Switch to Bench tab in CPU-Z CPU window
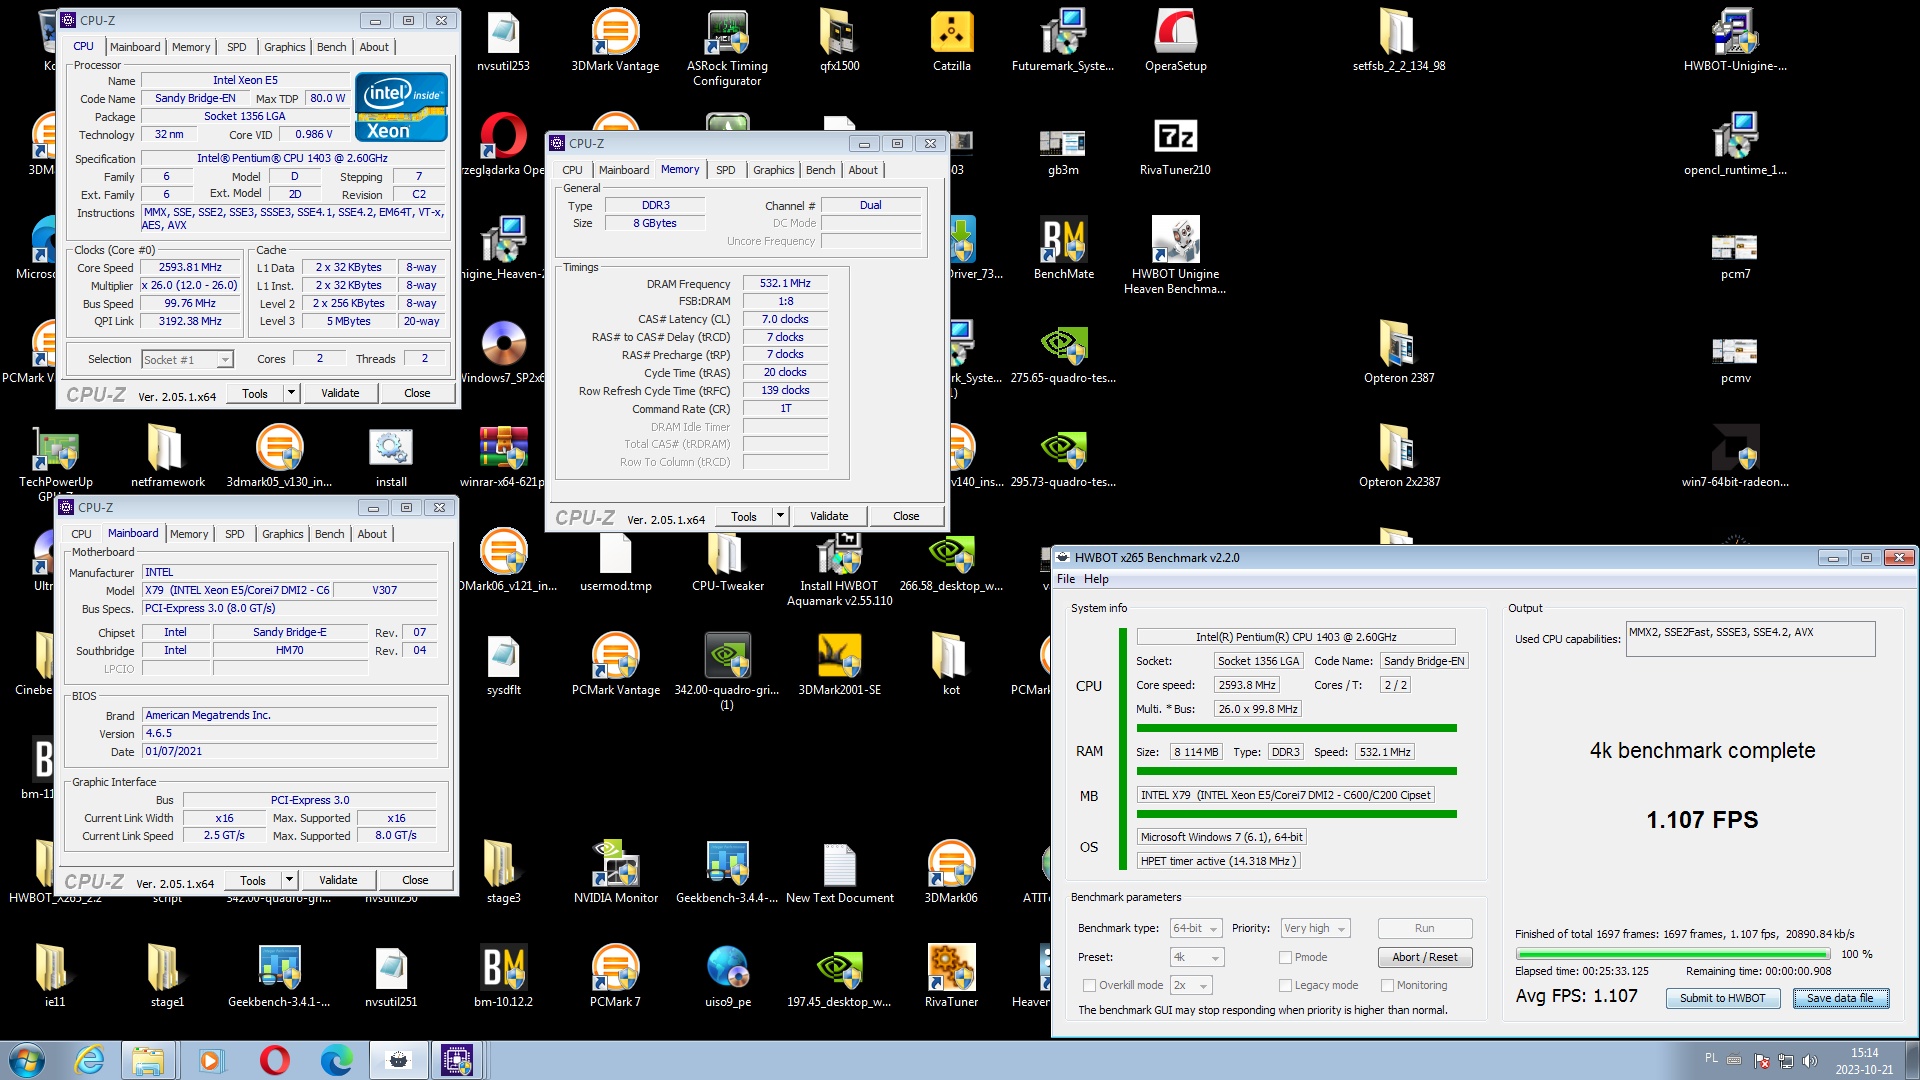This screenshot has width=1920, height=1080. click(331, 47)
